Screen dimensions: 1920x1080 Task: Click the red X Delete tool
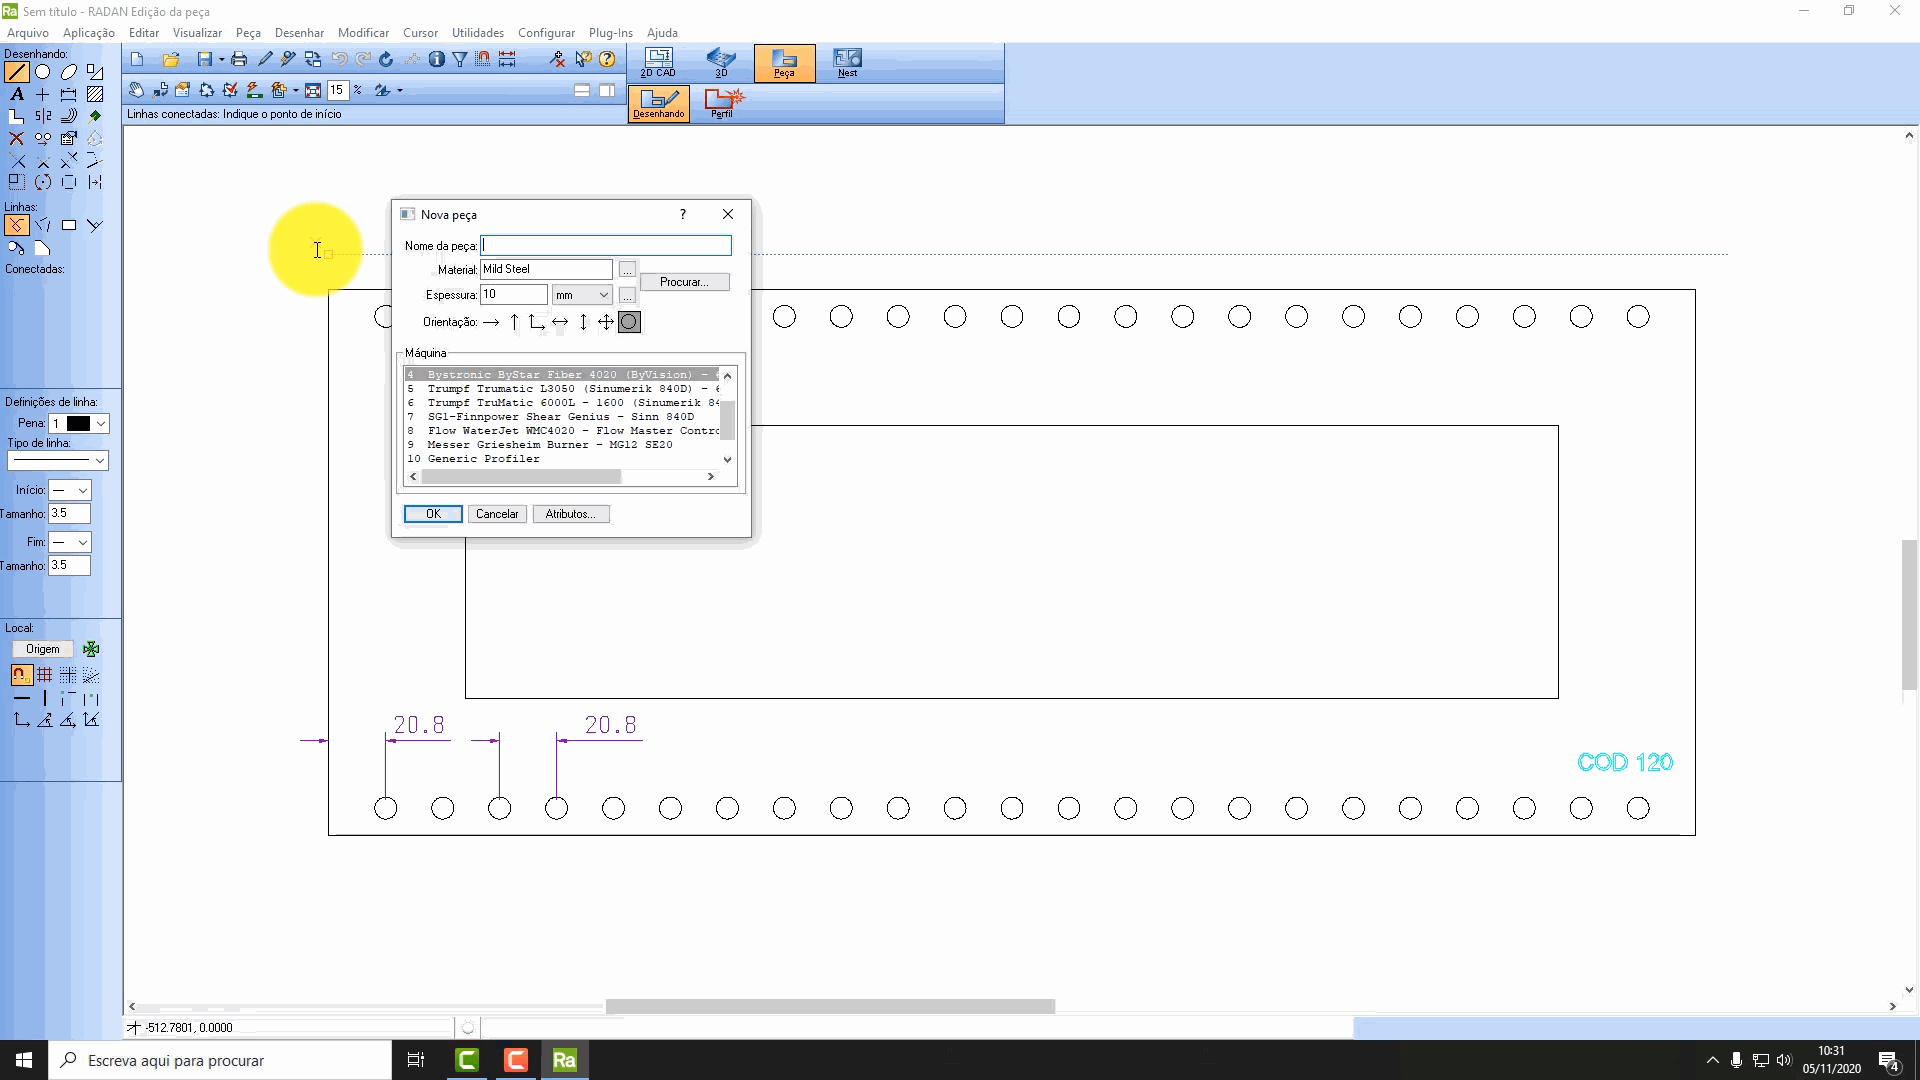pos(17,139)
